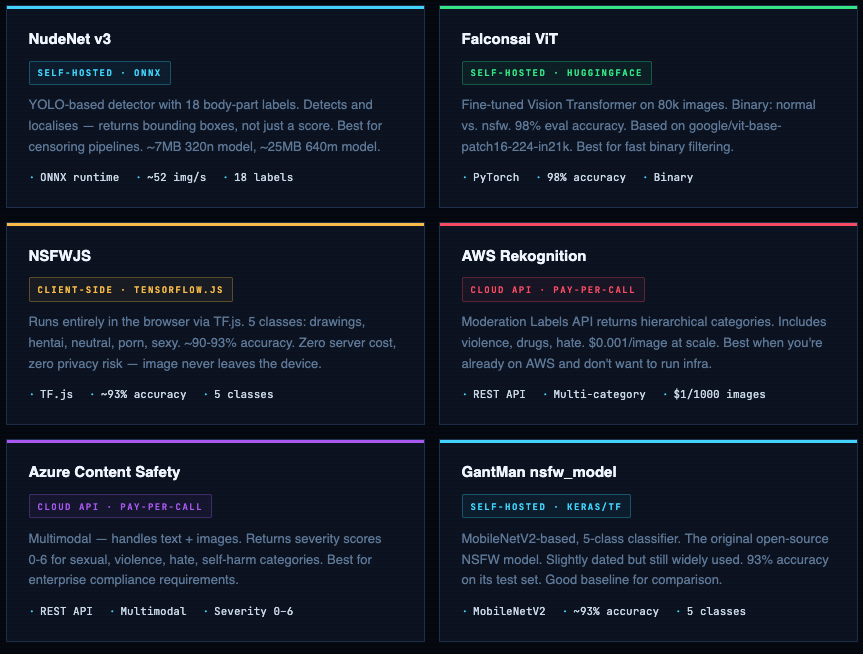Click the PyTorch tag in Falconsai card
863x654 pixels.
click(498, 177)
